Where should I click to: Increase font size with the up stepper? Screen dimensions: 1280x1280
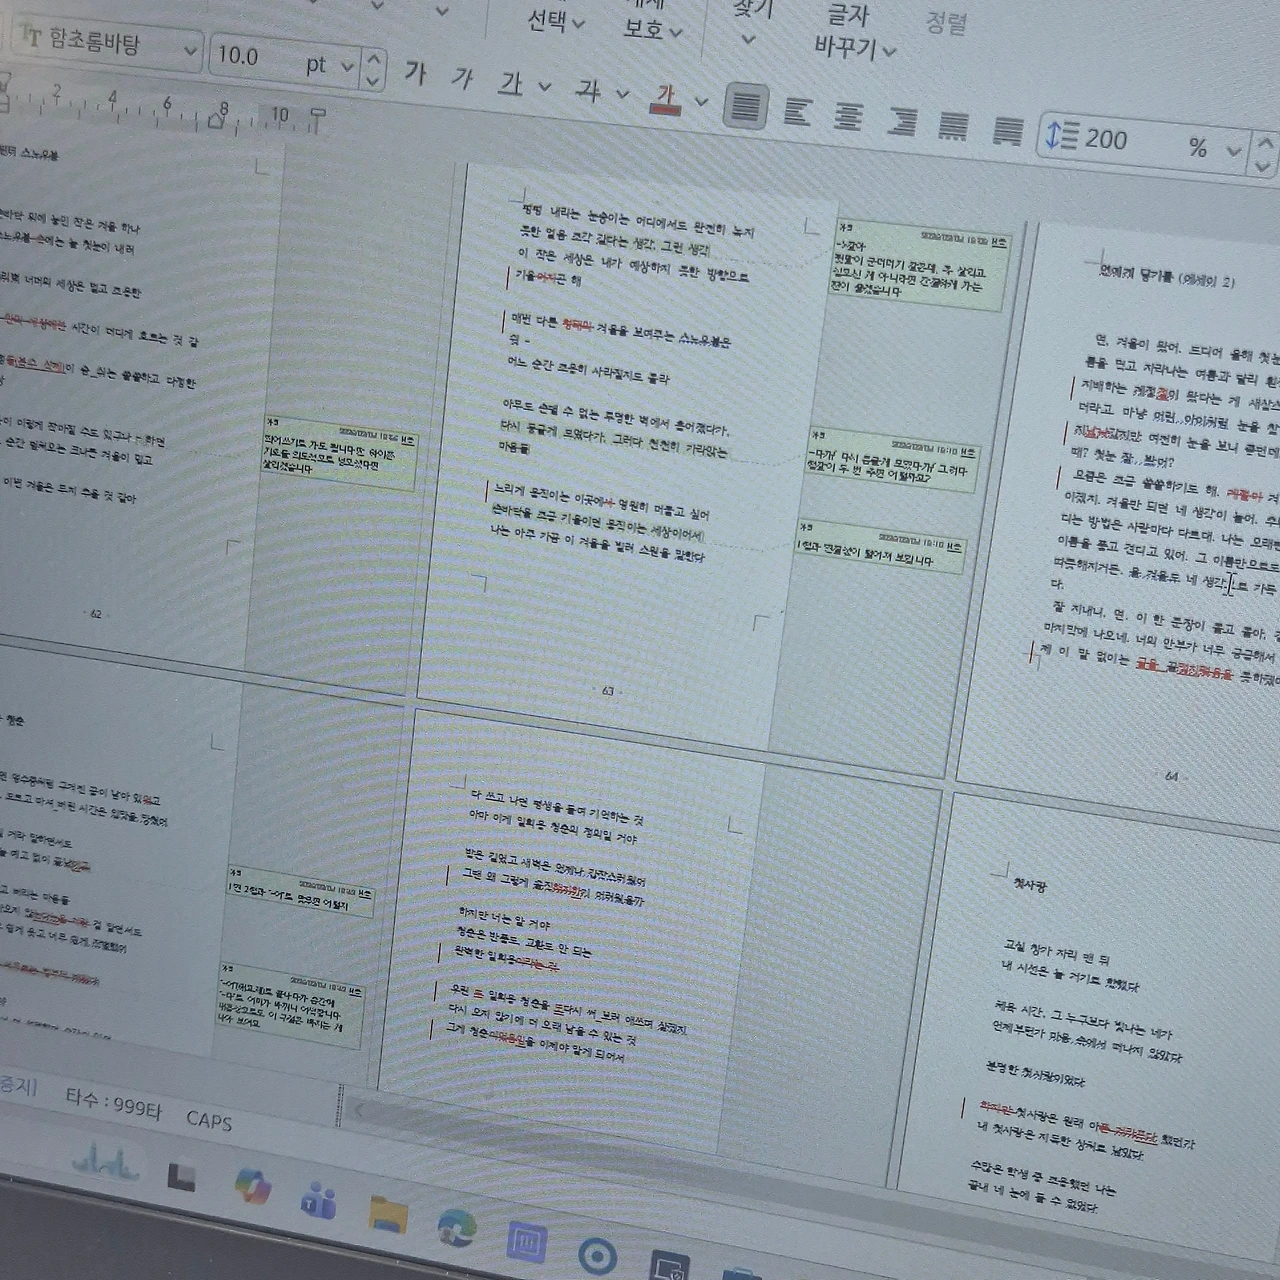click(x=373, y=61)
